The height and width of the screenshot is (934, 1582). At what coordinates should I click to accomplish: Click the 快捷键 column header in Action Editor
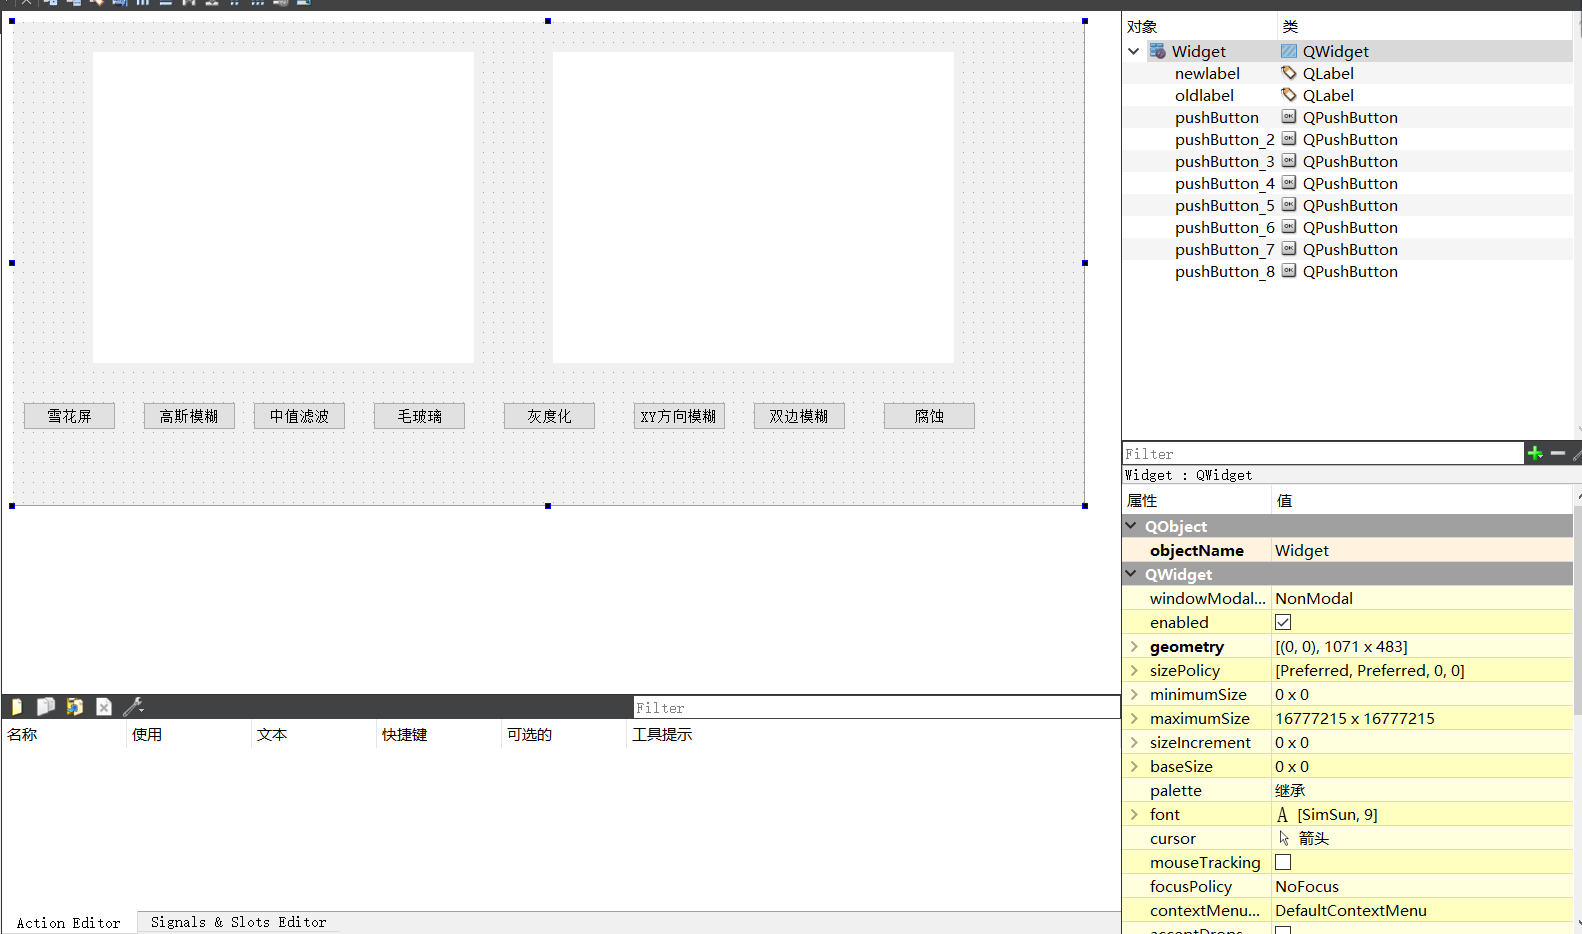pyautogui.click(x=404, y=734)
